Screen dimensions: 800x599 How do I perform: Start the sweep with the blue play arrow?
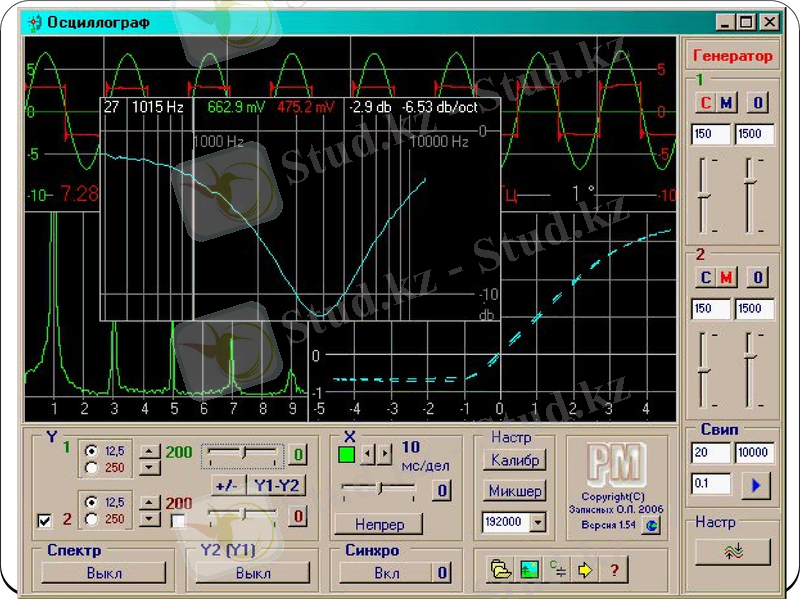(x=755, y=485)
